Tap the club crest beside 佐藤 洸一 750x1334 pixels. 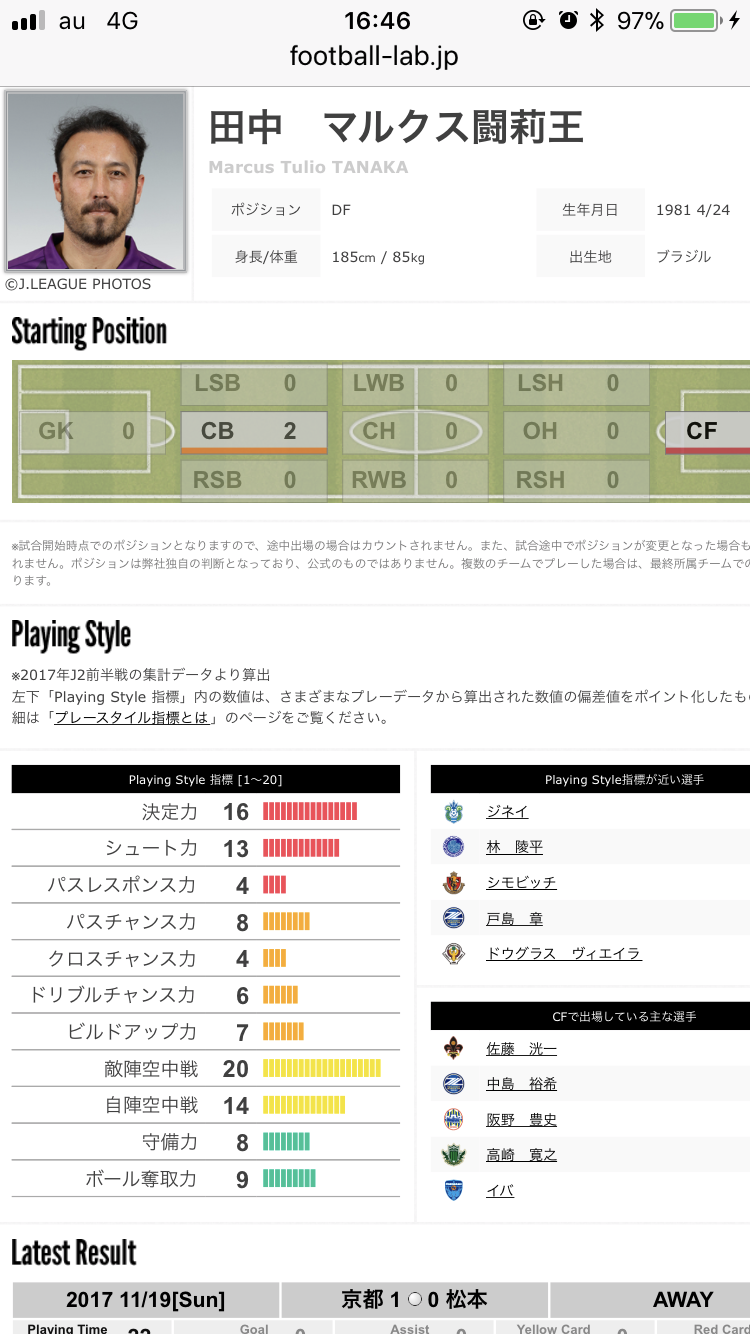[454, 1049]
